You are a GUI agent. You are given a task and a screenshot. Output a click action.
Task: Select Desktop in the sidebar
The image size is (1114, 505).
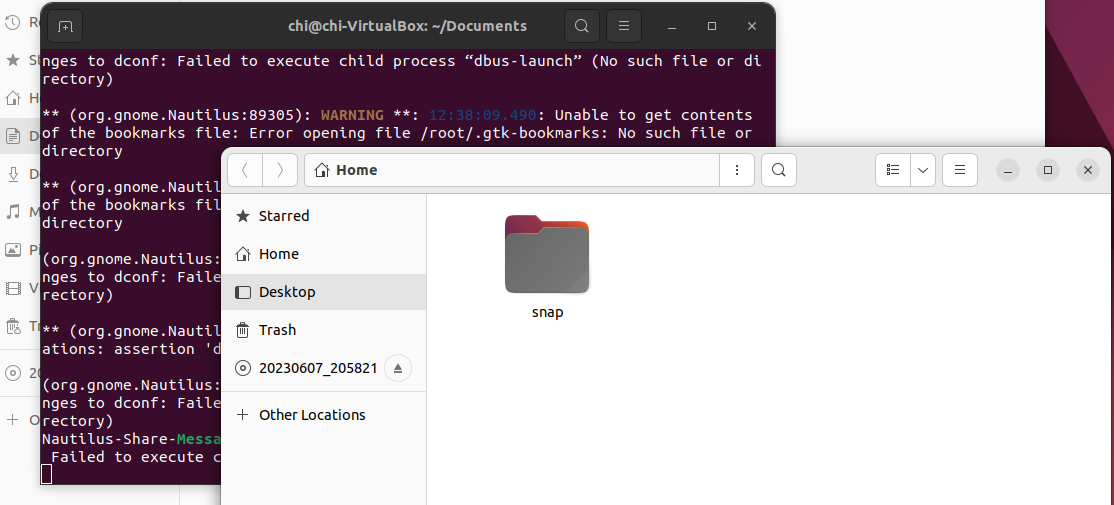point(286,292)
